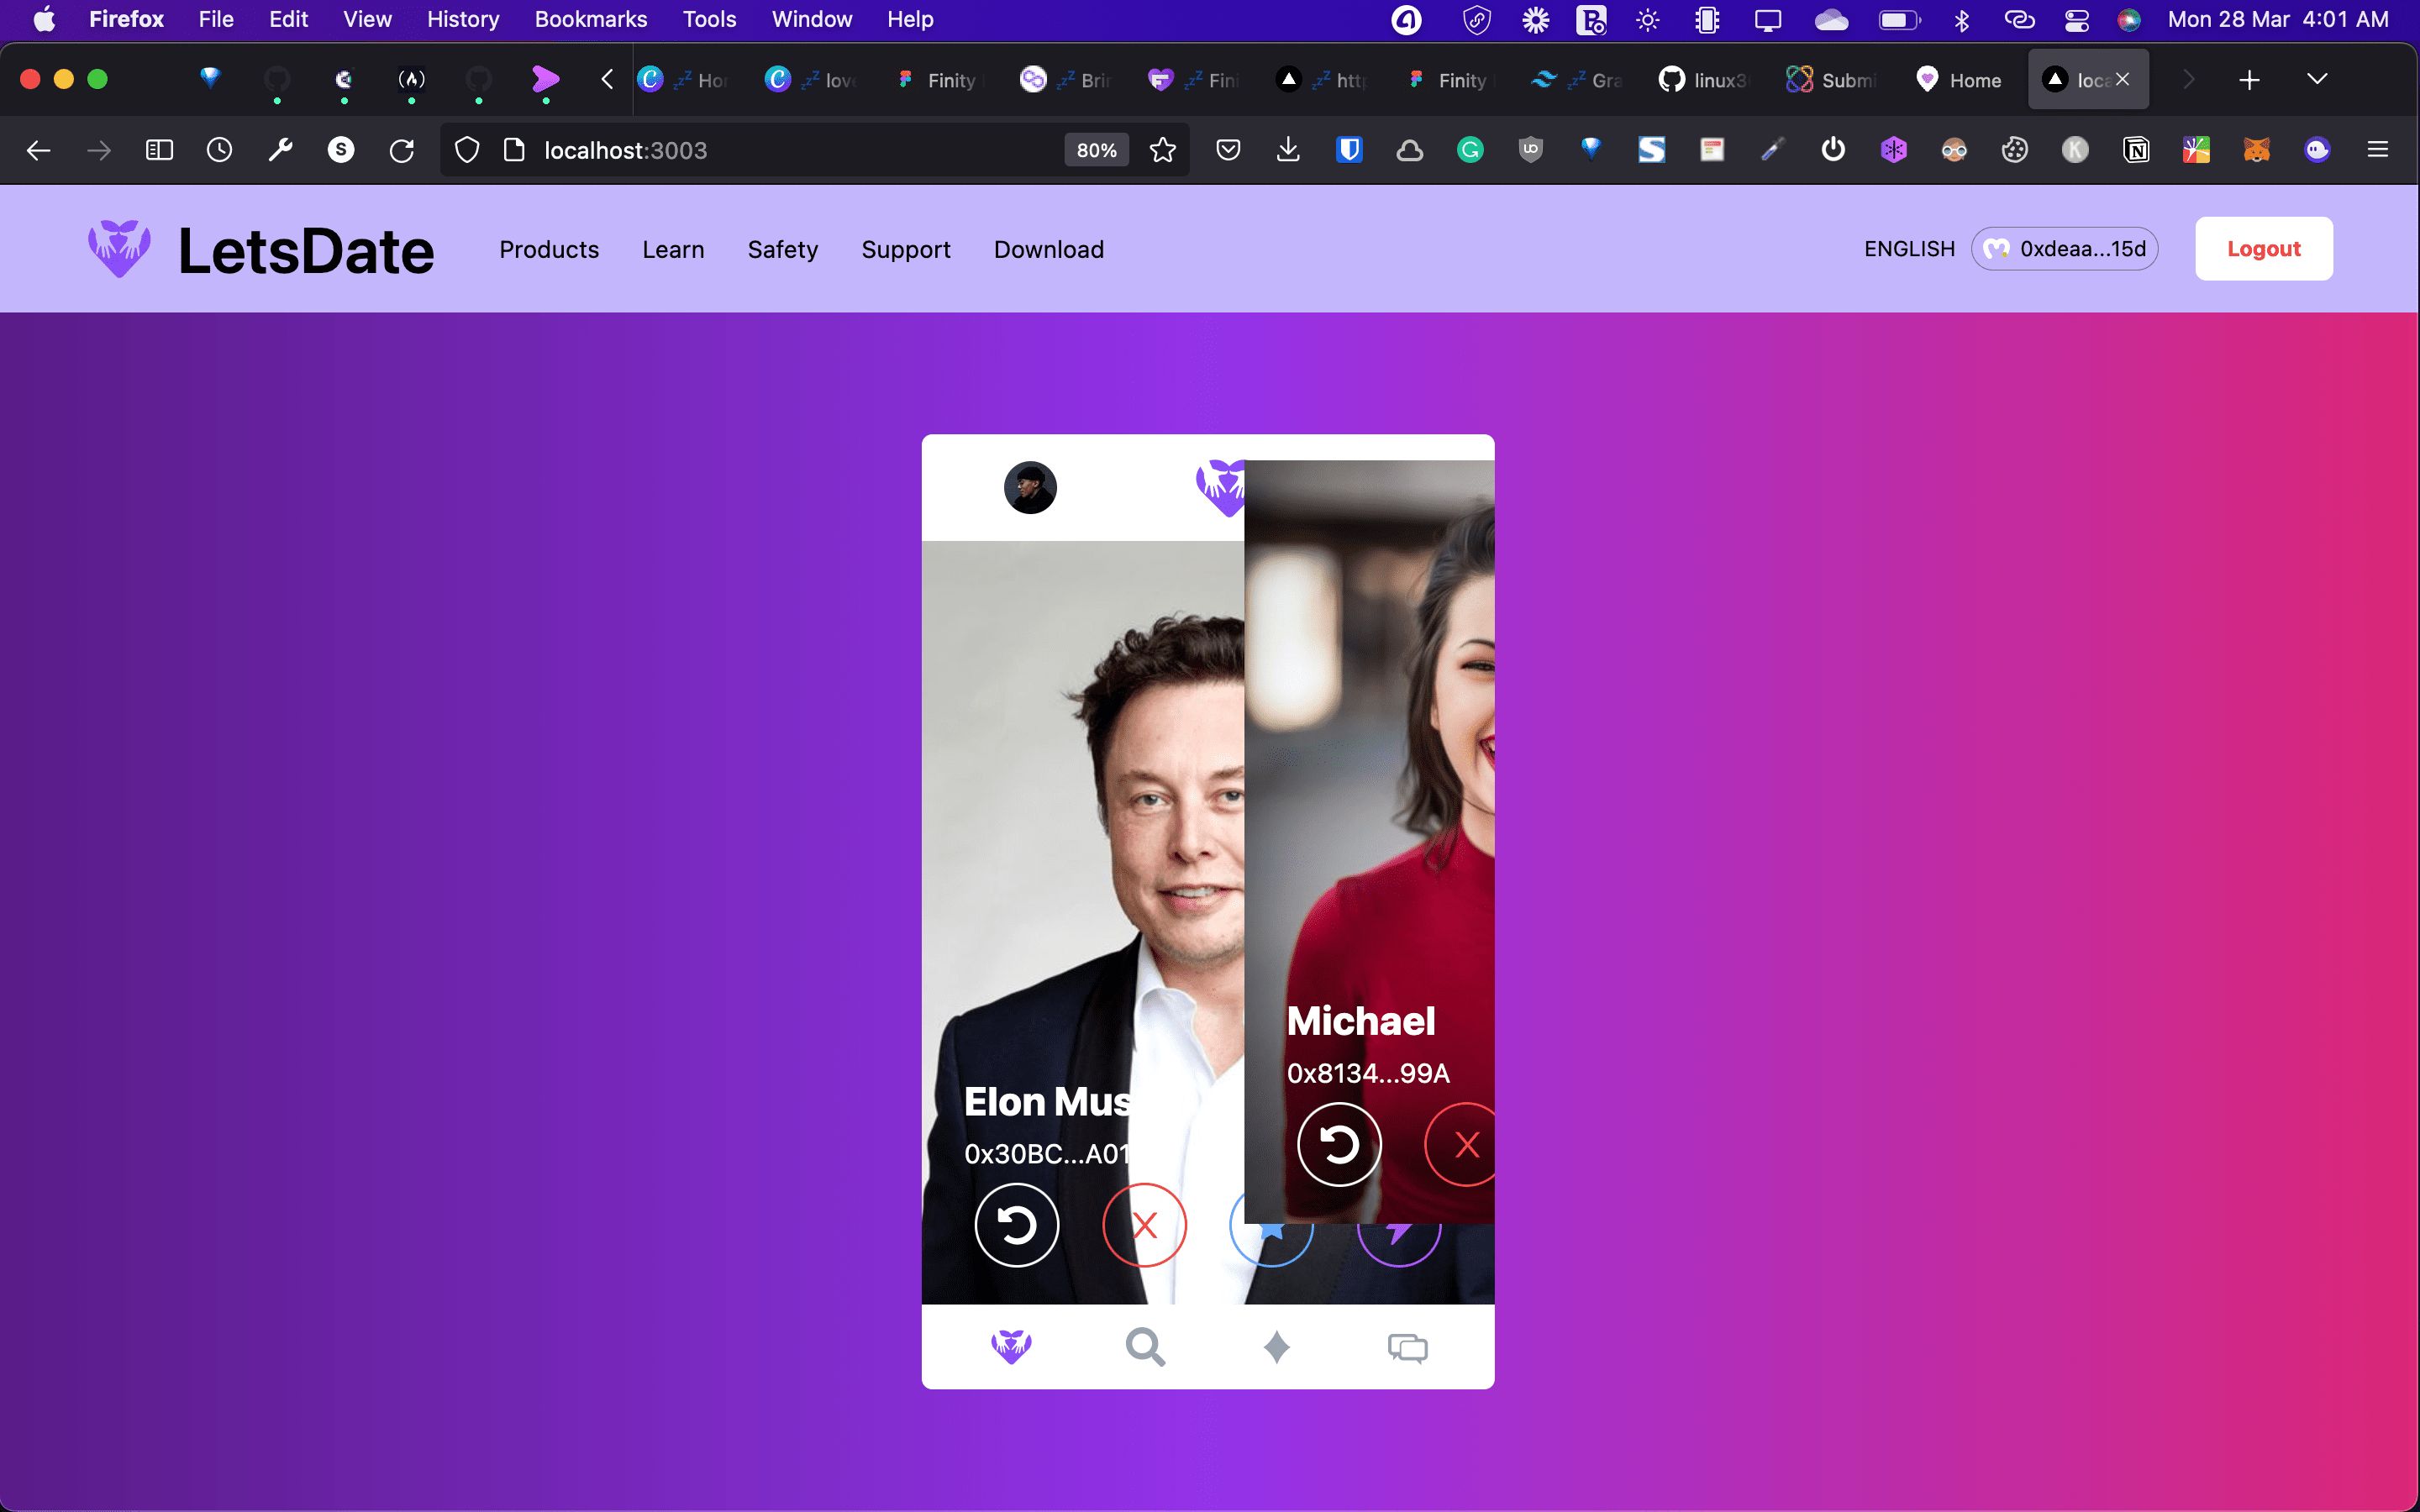Screen dimensions: 2420x1512
Task: Open the Bookmarks menu
Action: tap(590, 19)
